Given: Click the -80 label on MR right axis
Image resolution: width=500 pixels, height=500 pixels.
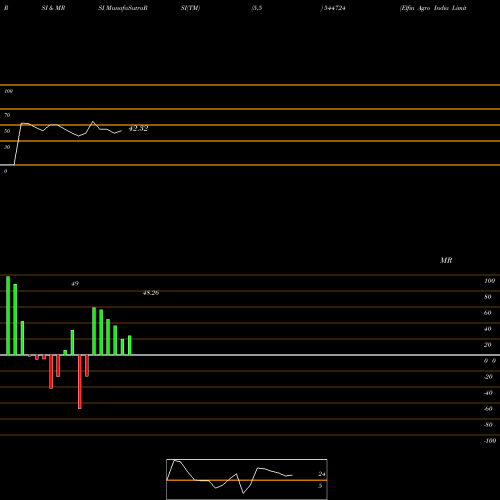Looking at the screenshot, I should [x=488, y=425].
